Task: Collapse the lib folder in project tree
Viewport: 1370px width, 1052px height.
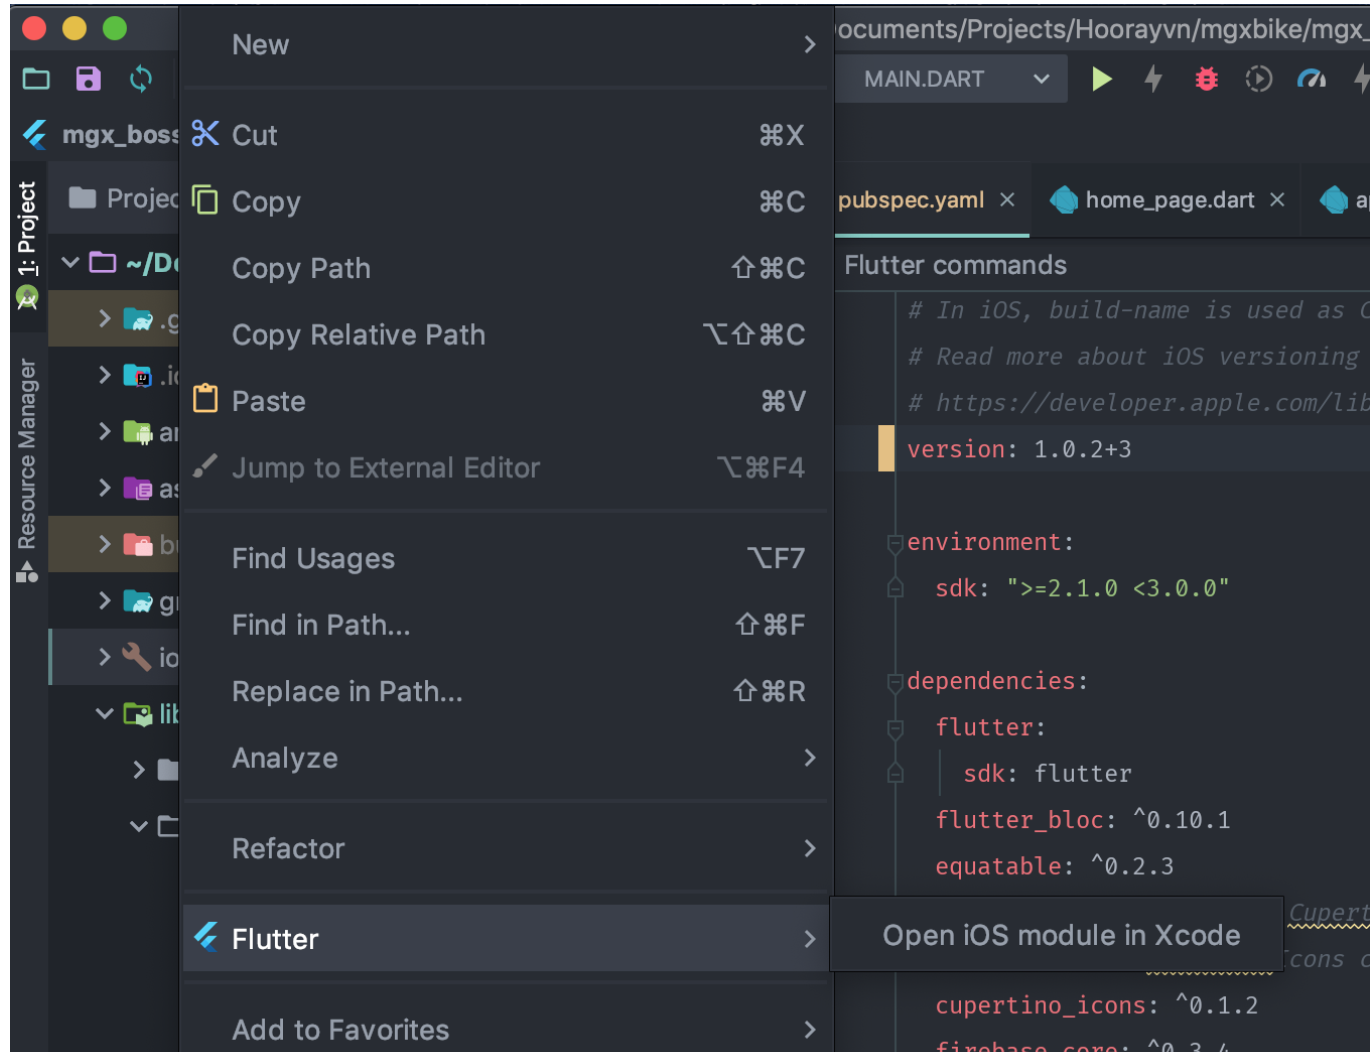Action: (104, 714)
